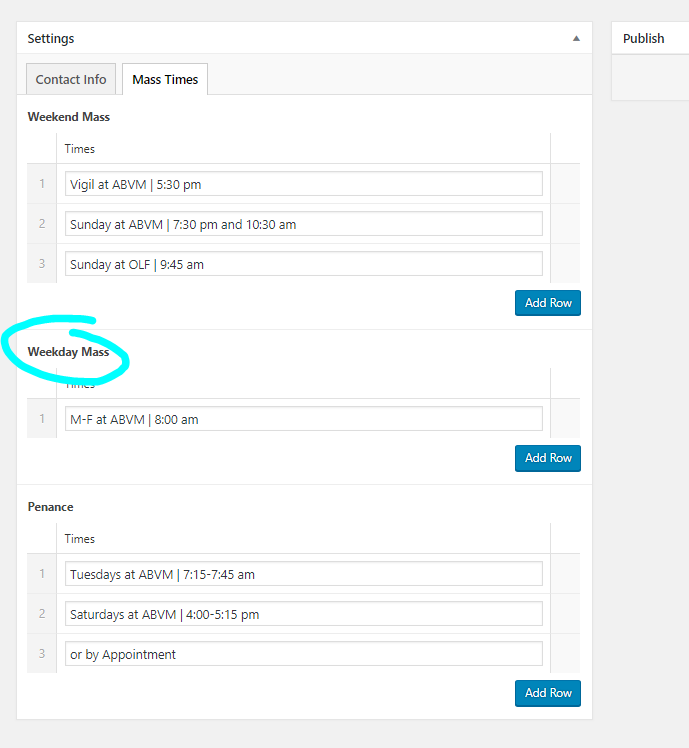
Task: Click row handle 2 beside Saturdays at ABVM
Action: tap(42, 614)
